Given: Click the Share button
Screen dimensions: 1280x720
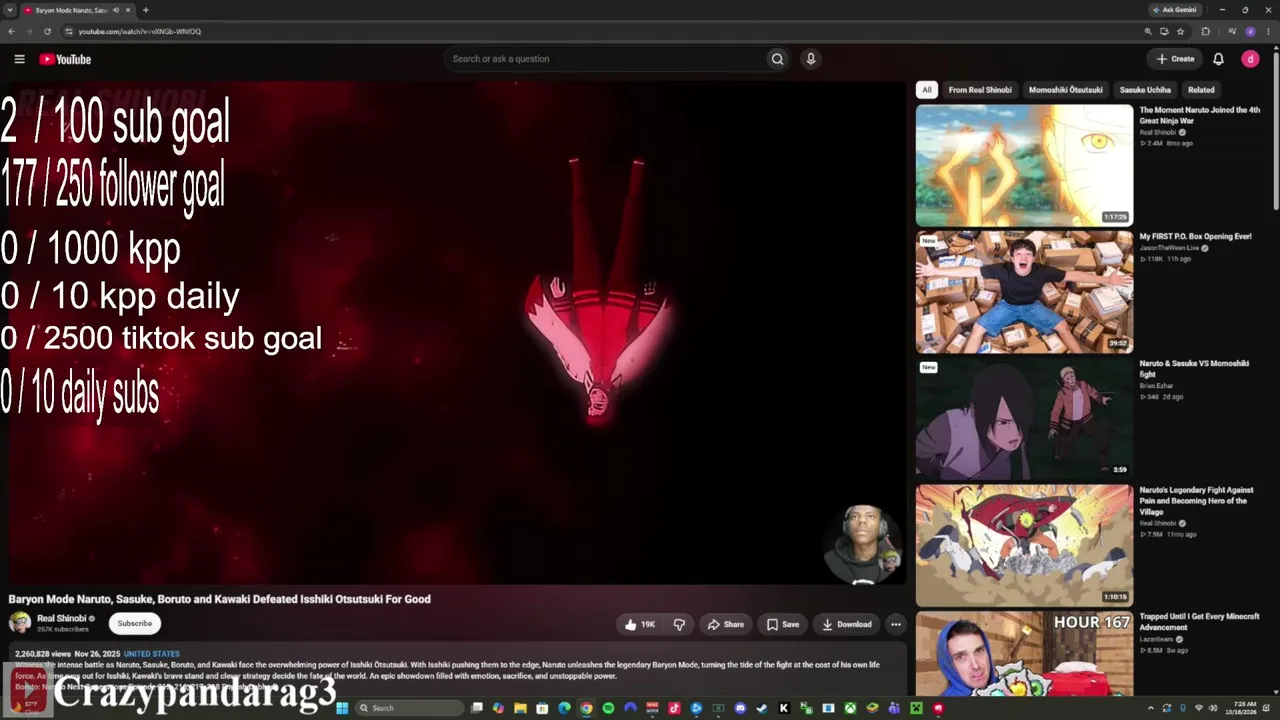Looking at the screenshot, I should pyautogui.click(x=726, y=624).
